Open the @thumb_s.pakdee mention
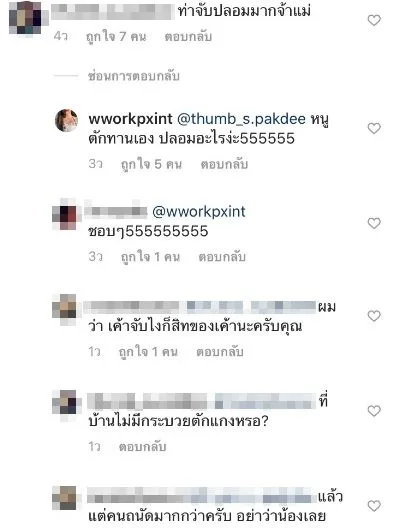 pos(241,119)
